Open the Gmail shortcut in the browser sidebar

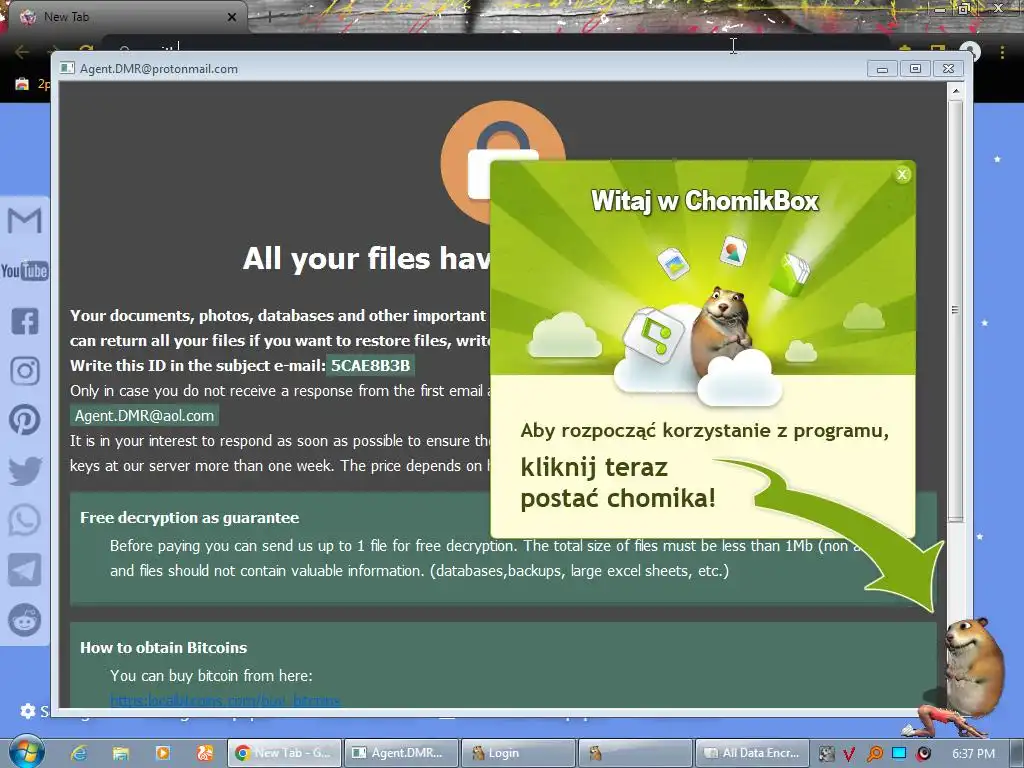pos(24,220)
